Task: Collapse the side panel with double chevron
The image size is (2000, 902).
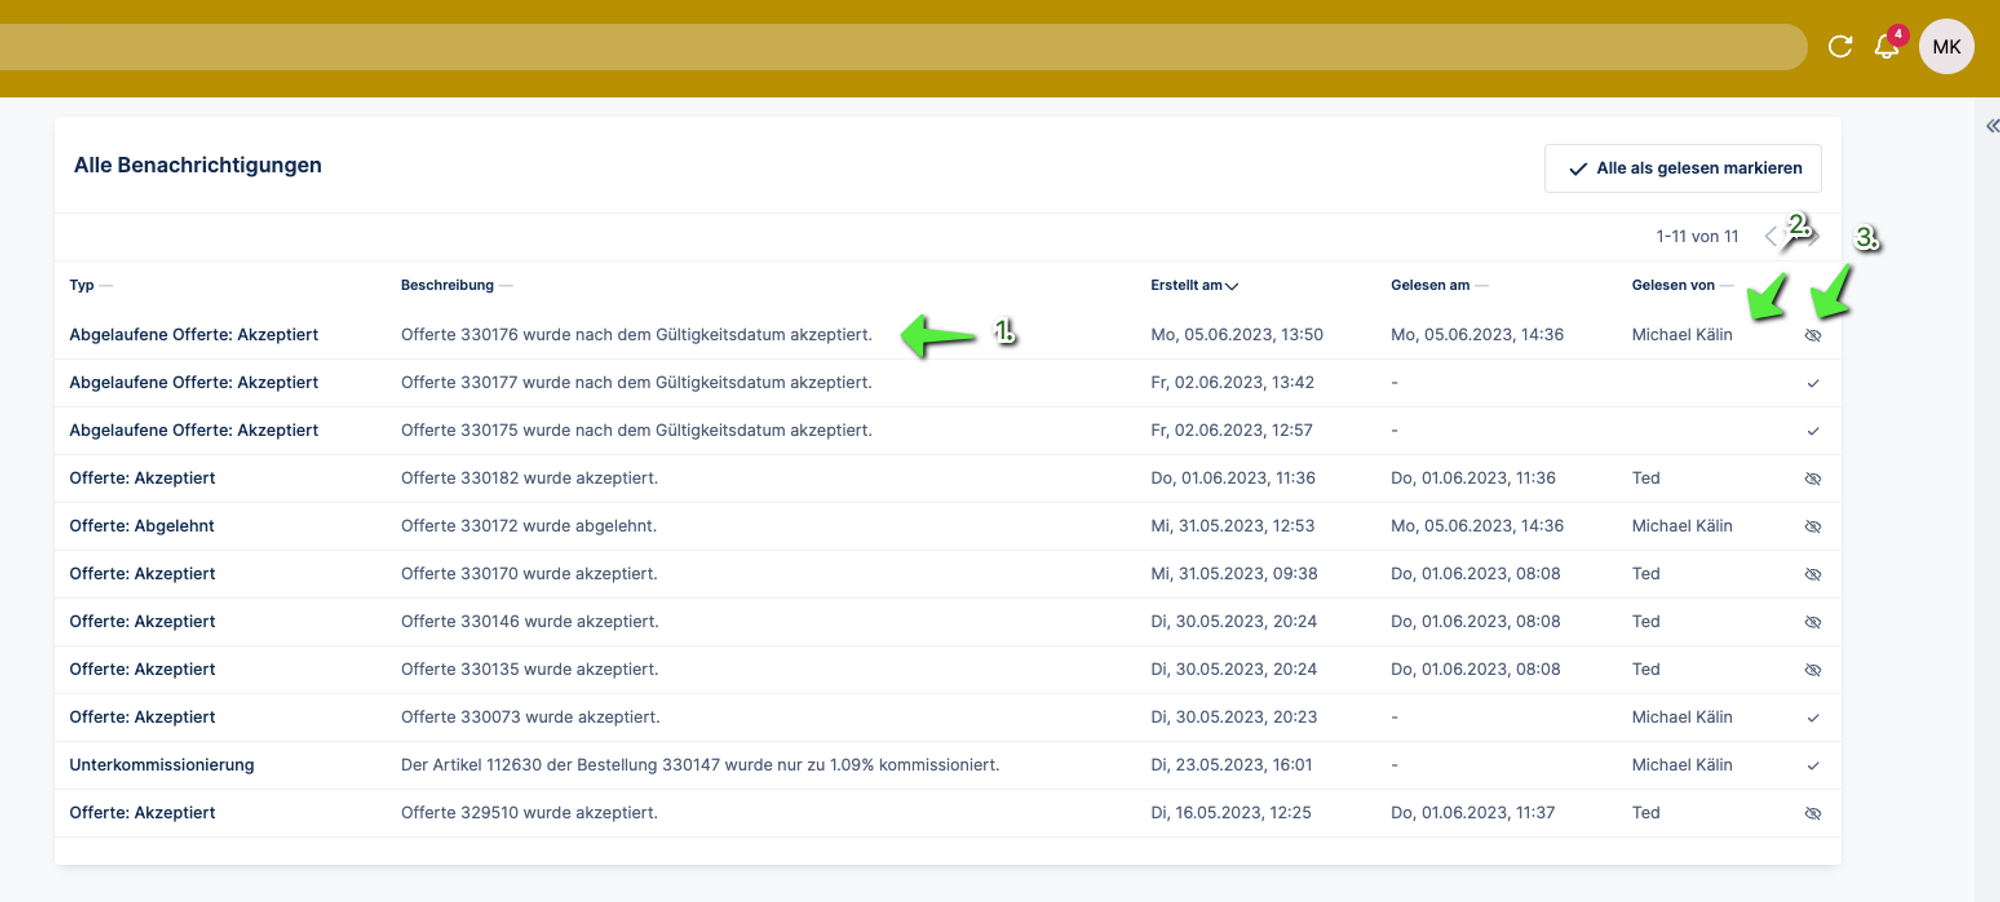Action: 1992,126
